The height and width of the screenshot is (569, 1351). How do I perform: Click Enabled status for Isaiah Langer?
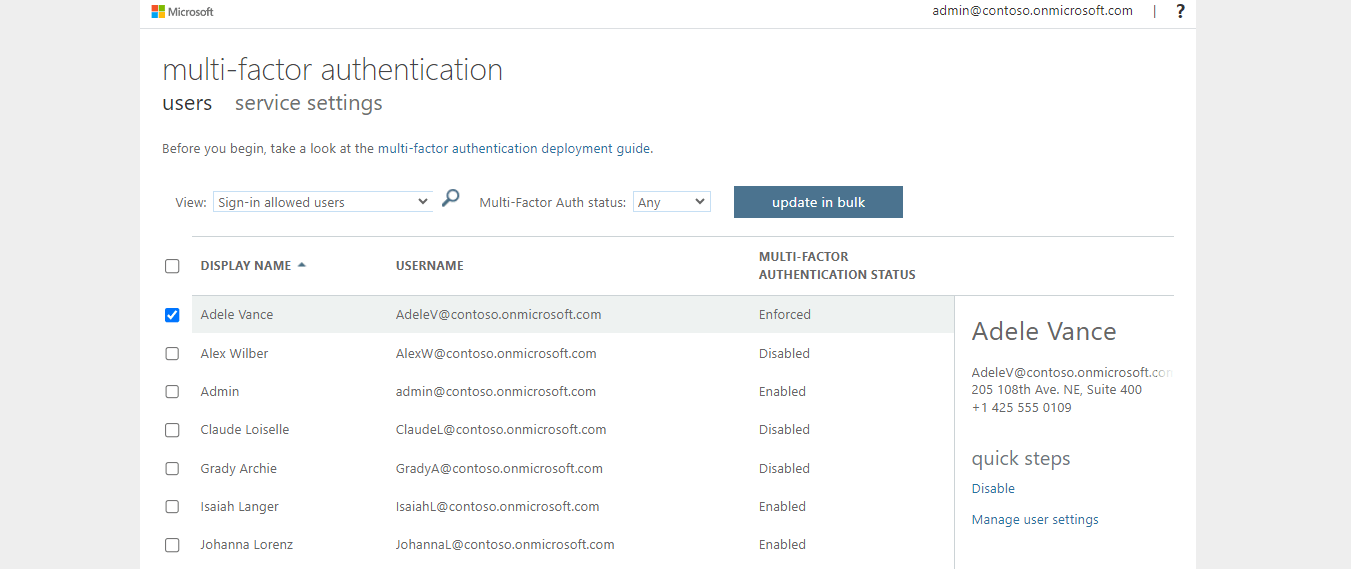coord(782,507)
